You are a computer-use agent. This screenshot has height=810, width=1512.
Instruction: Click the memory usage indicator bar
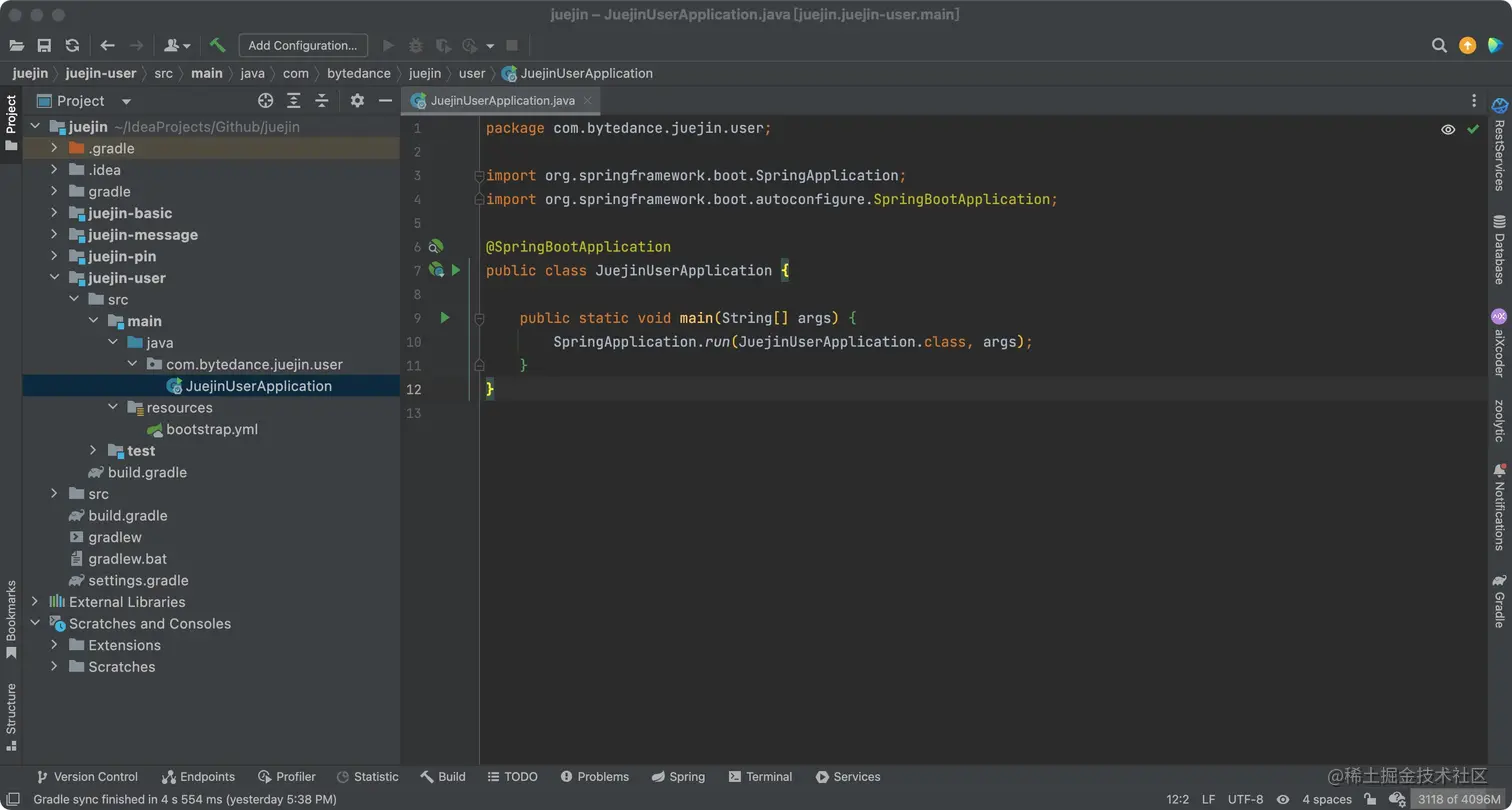coord(1457,799)
